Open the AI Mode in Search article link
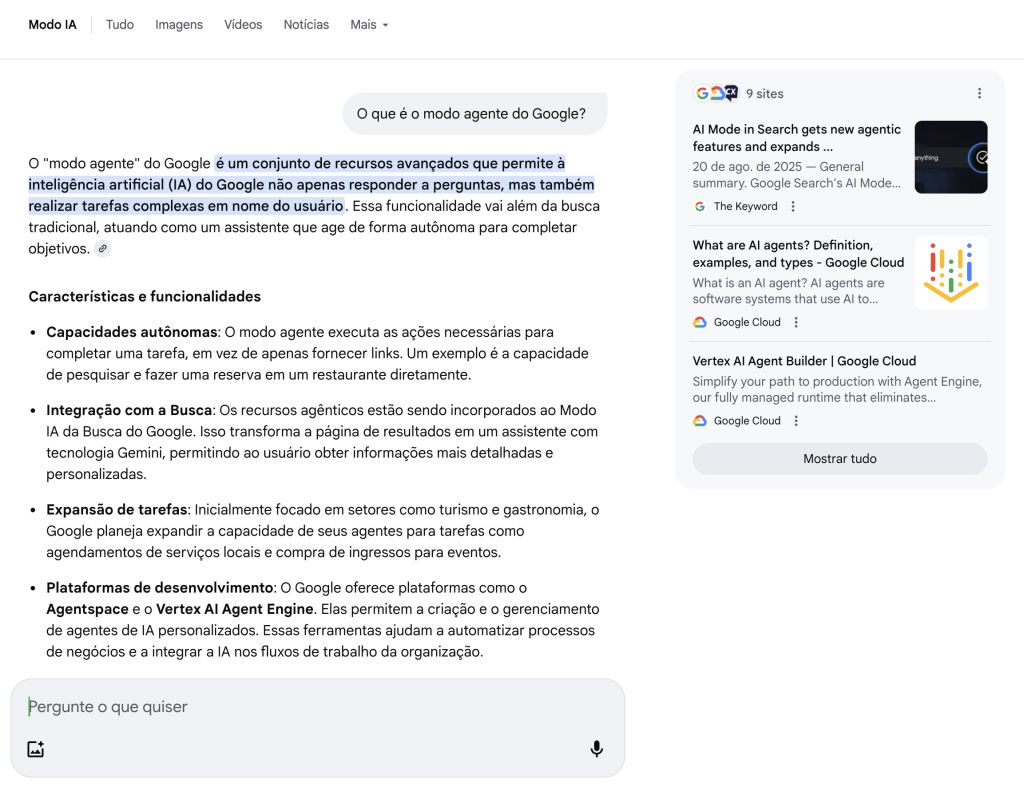This screenshot has height=807, width=1024. (x=796, y=138)
